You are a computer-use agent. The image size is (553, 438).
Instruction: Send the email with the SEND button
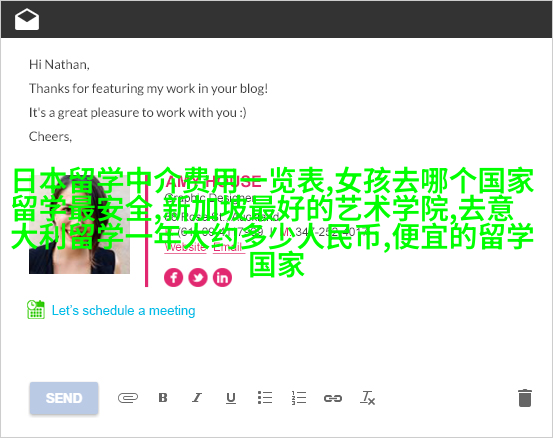(x=64, y=398)
